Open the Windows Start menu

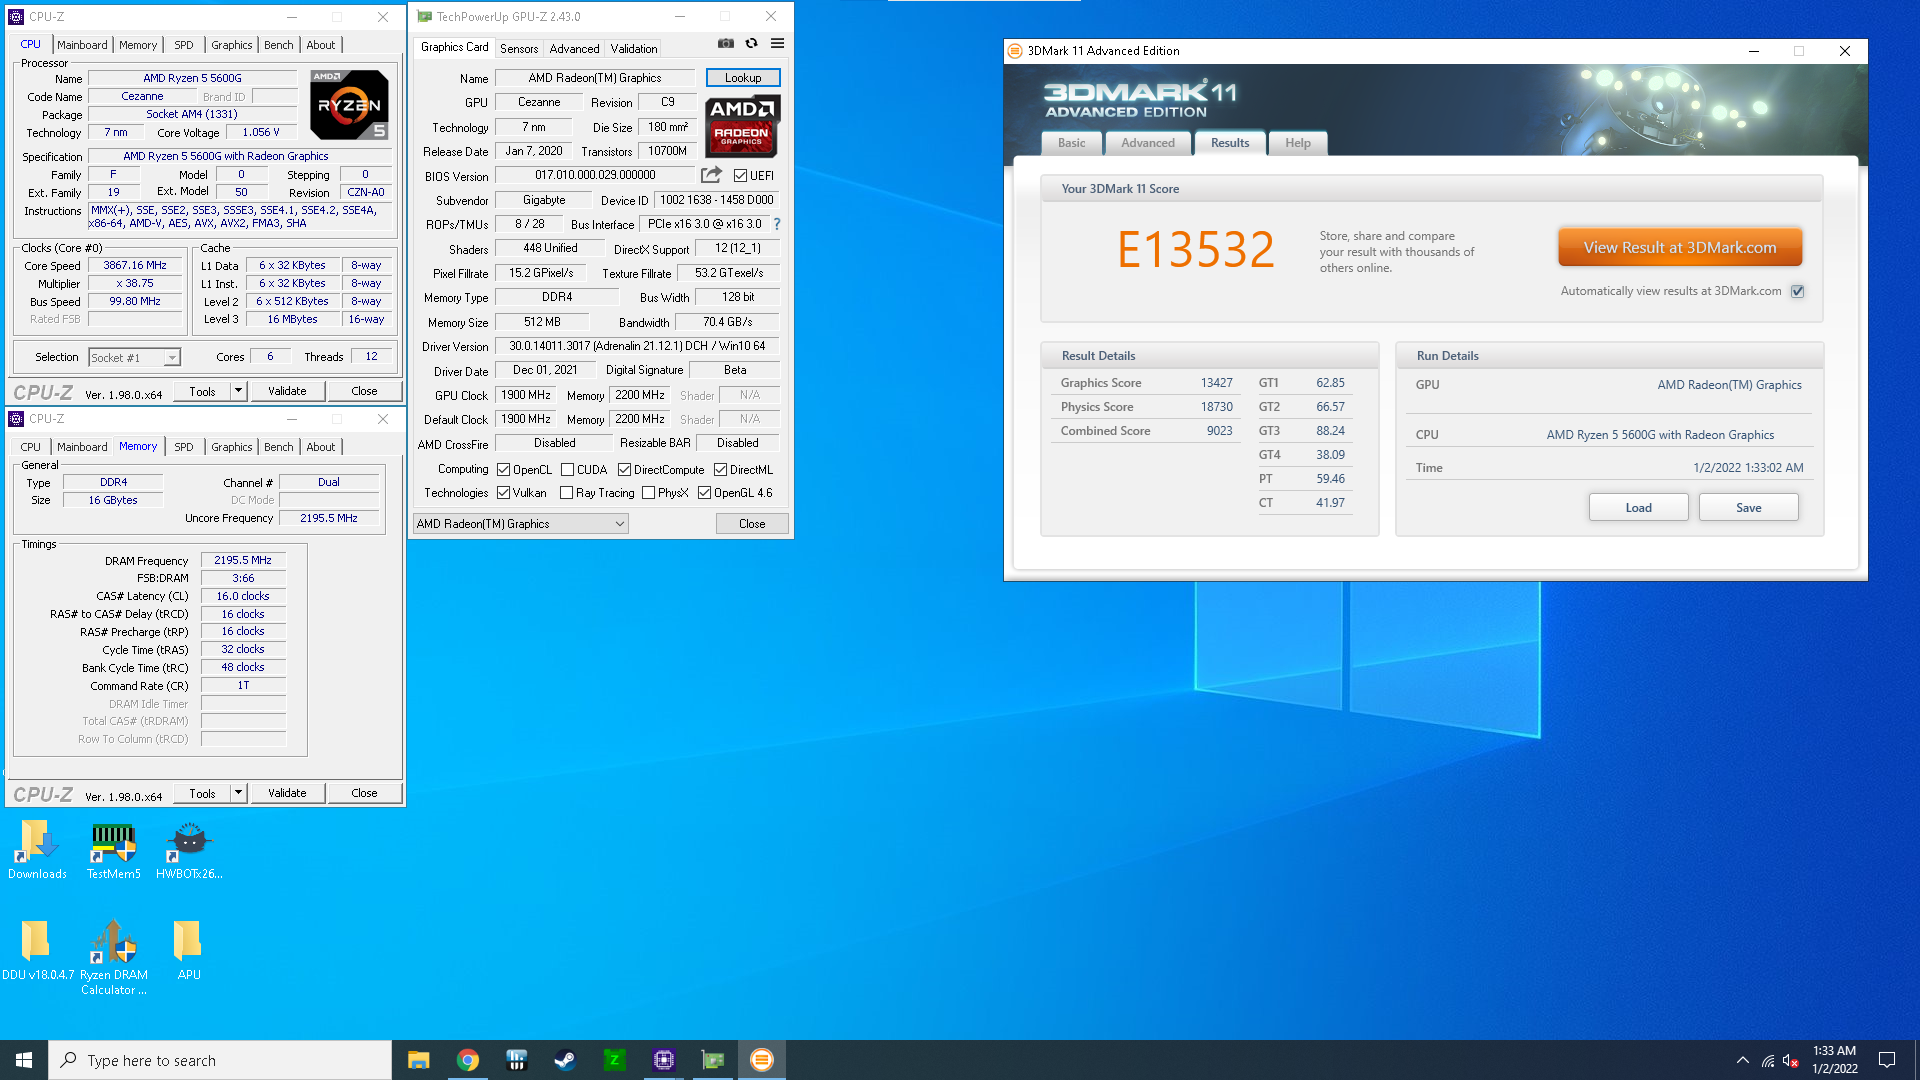point(24,1060)
